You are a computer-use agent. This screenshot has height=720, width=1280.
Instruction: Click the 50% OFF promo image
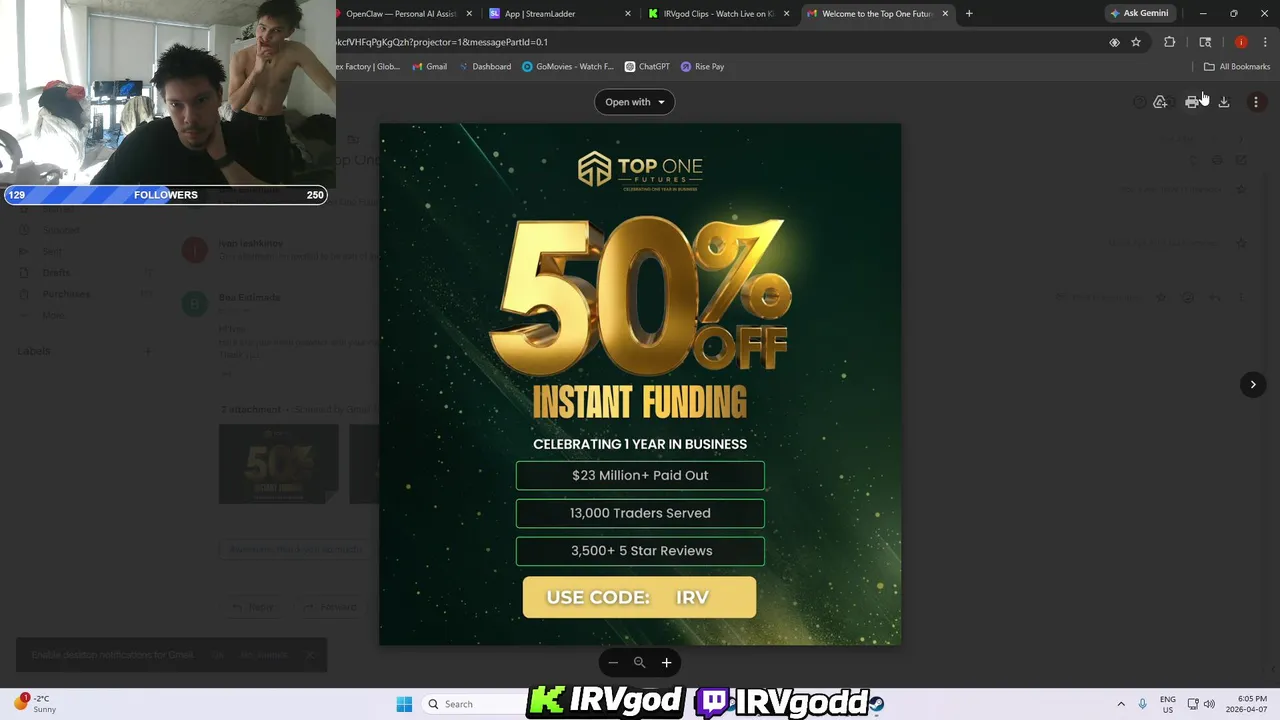pos(640,384)
